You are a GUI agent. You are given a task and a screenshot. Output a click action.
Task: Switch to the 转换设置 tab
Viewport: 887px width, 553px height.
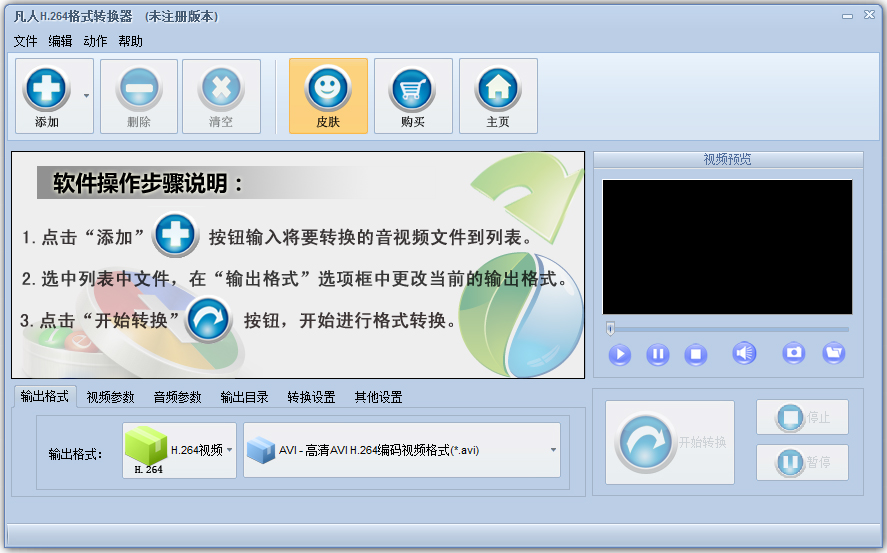point(311,398)
